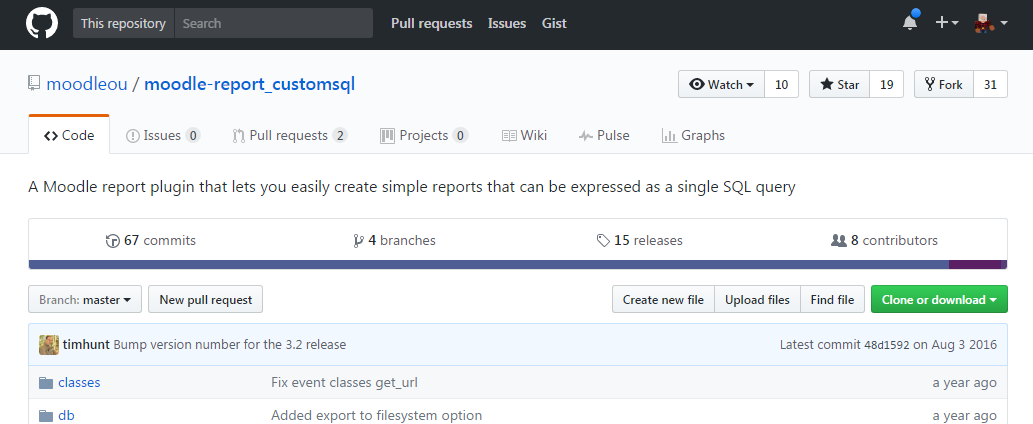View the 4 branches
Viewport: 1033px width, 424px height.
pos(394,240)
